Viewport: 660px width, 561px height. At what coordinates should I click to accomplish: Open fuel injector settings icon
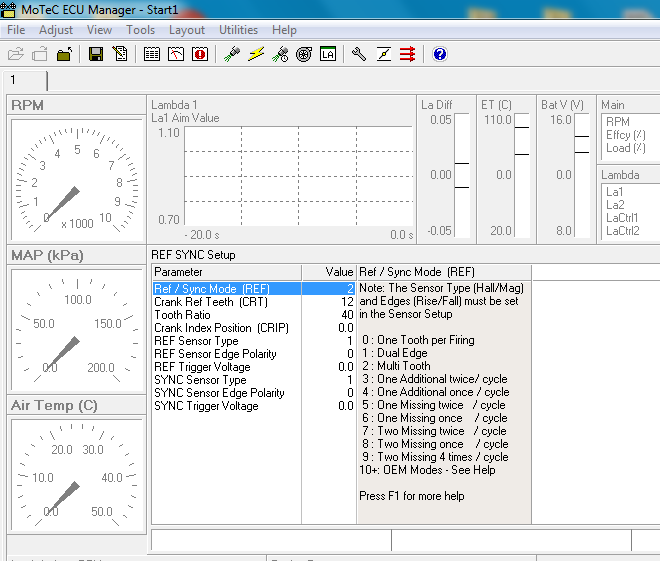coord(232,54)
